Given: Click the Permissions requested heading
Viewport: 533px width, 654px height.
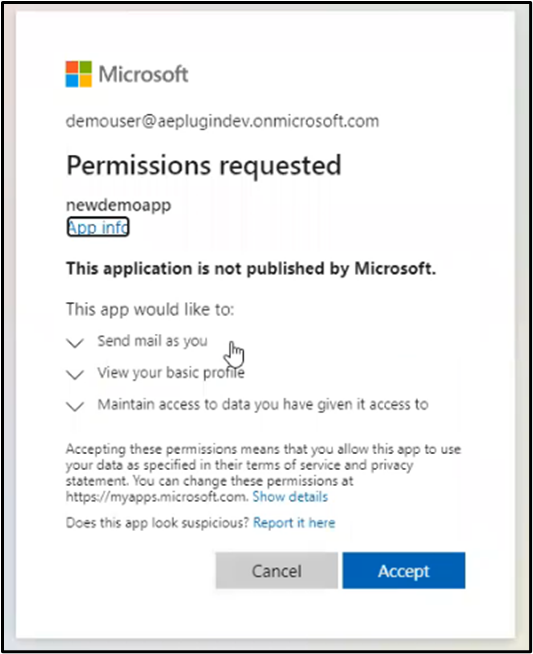Looking at the screenshot, I should (x=204, y=166).
